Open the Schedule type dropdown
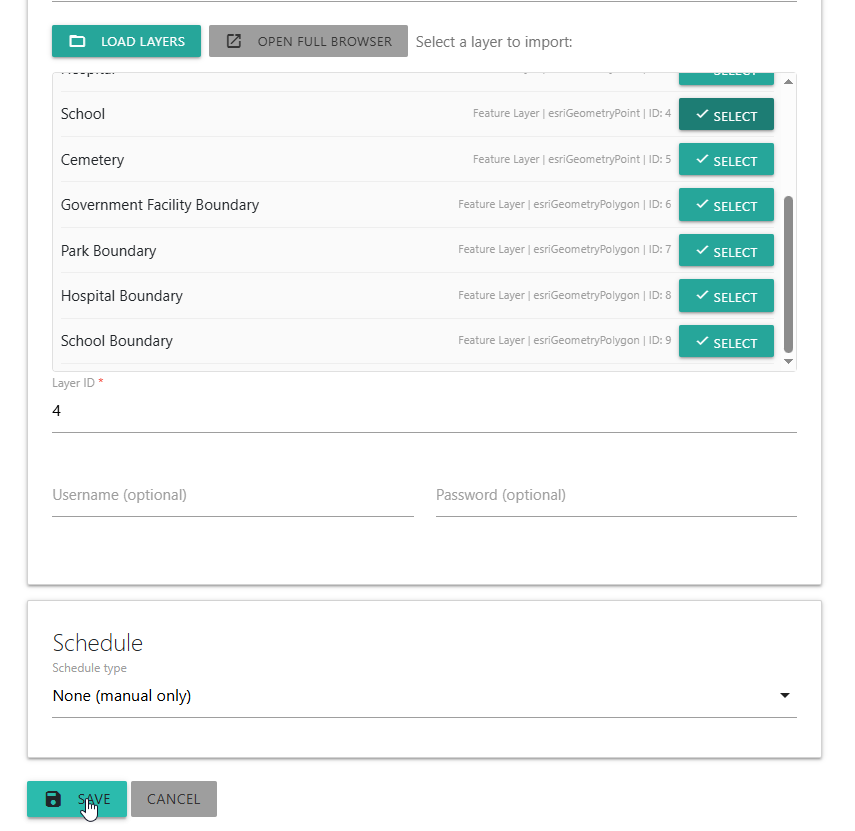Image resolution: width=855 pixels, height=831 pixels. (424, 696)
